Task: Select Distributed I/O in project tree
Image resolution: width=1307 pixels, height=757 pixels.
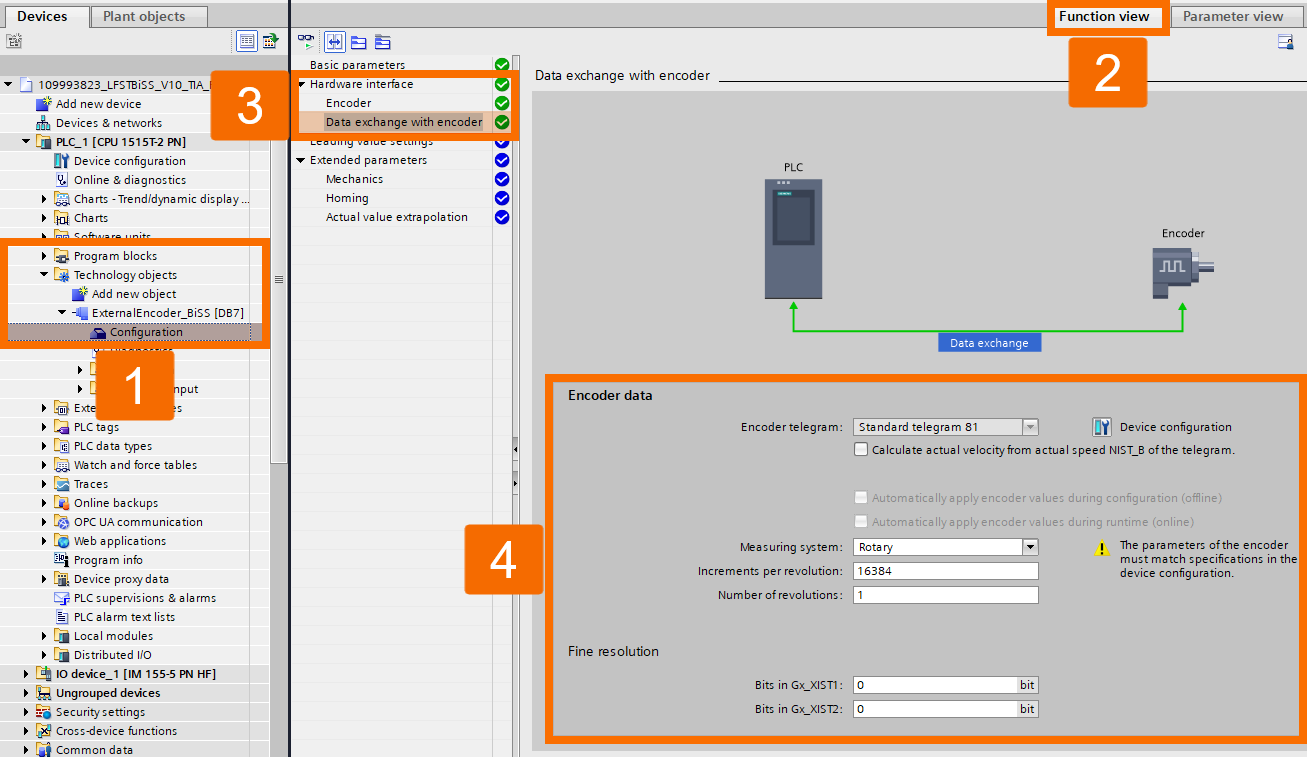Action: [112, 655]
